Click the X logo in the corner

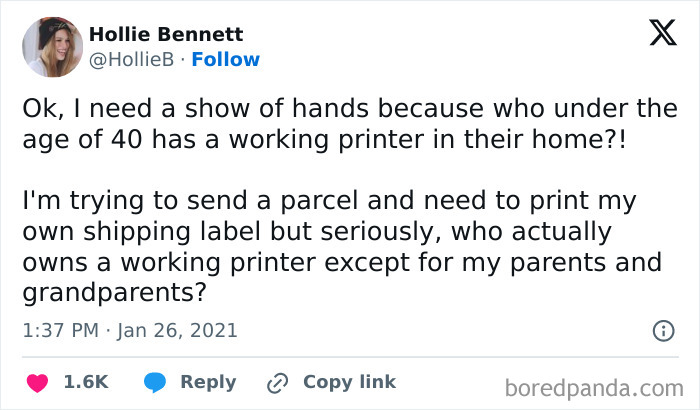pos(663,33)
